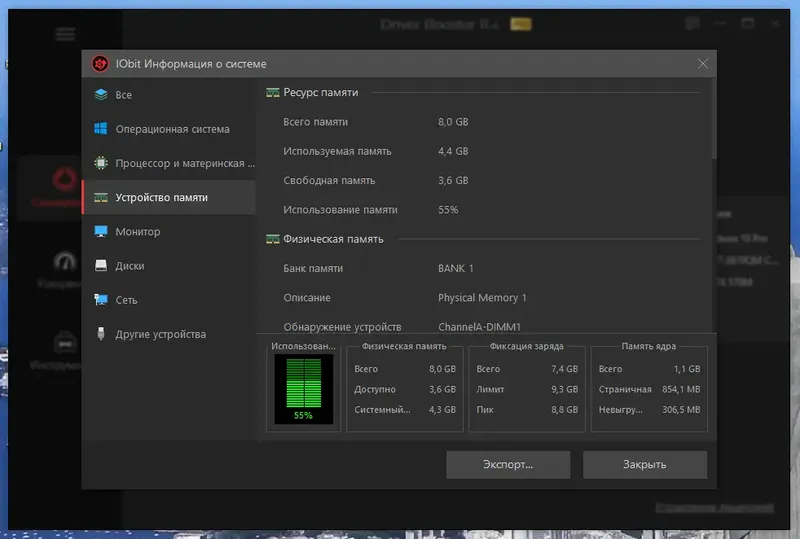Click the 'Экспорт...' button
Image resolution: width=800 pixels, height=539 pixels.
pyautogui.click(x=508, y=464)
